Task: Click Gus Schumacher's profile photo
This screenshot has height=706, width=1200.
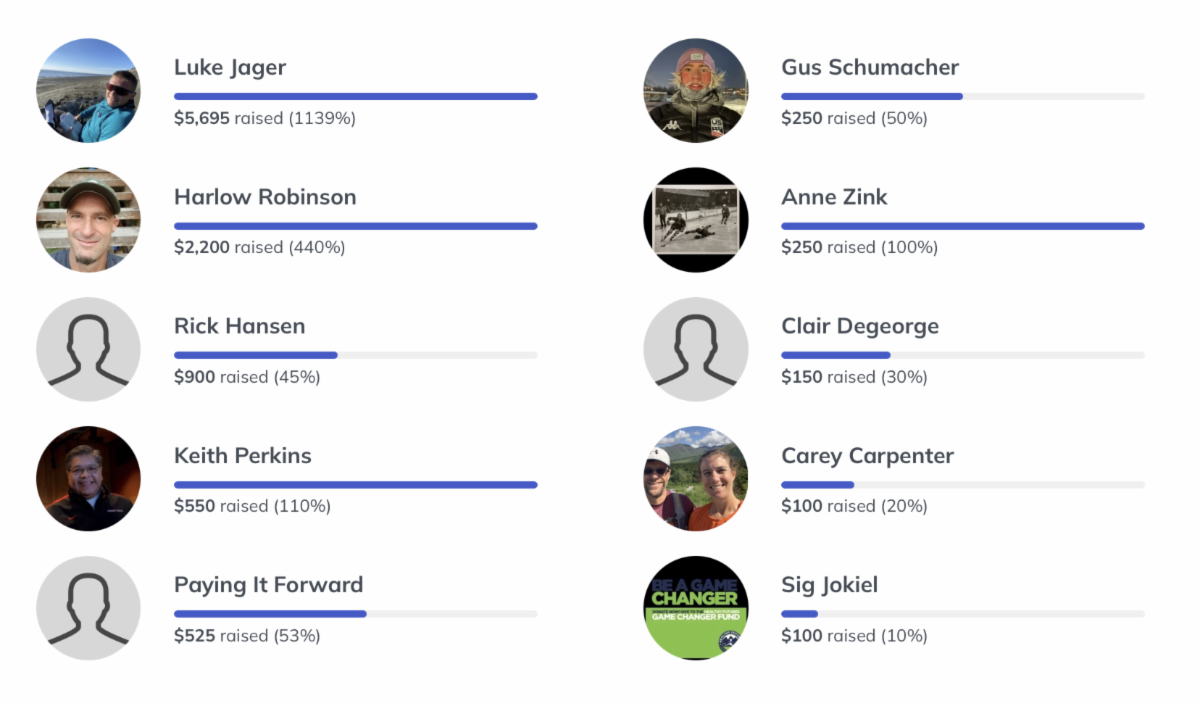Action: coord(695,91)
